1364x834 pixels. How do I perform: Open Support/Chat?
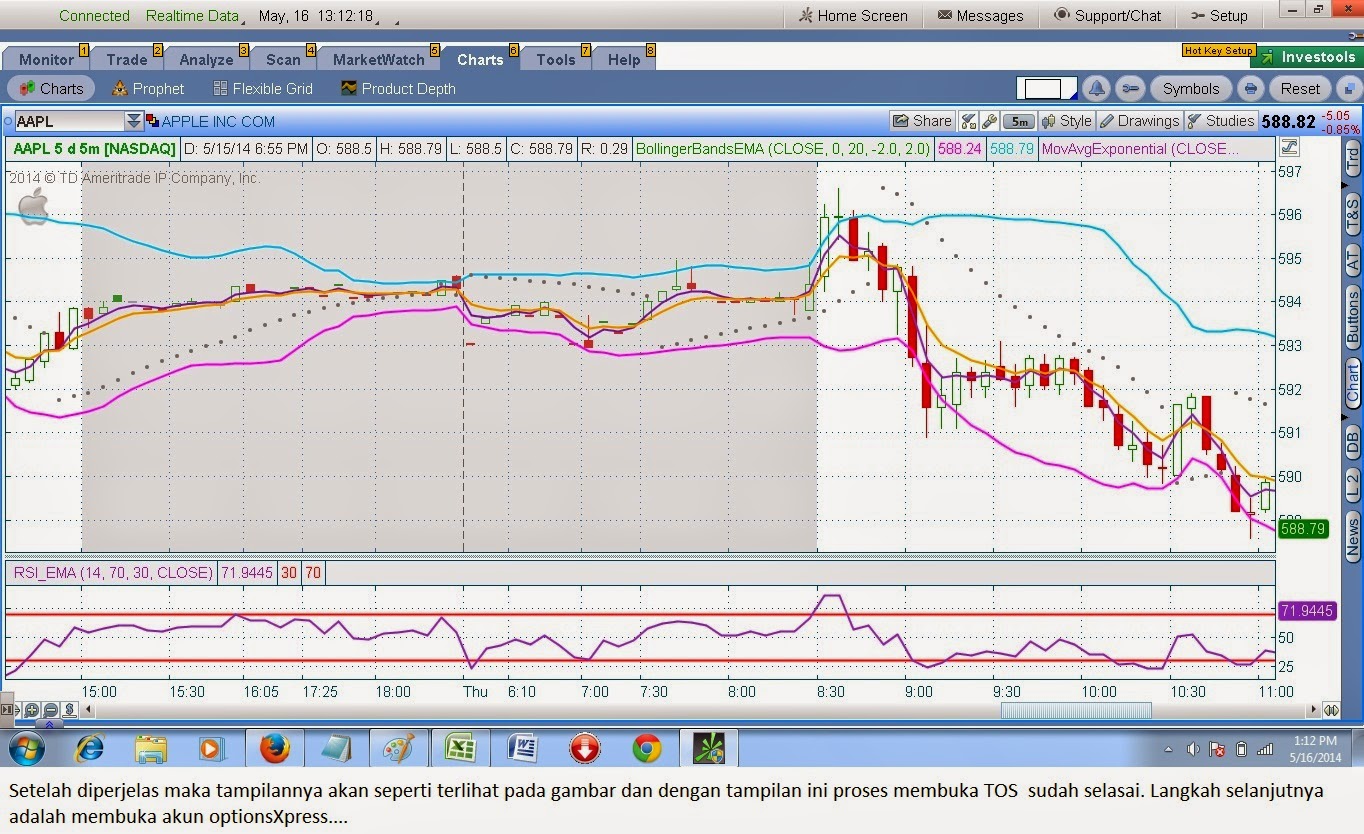(1107, 16)
